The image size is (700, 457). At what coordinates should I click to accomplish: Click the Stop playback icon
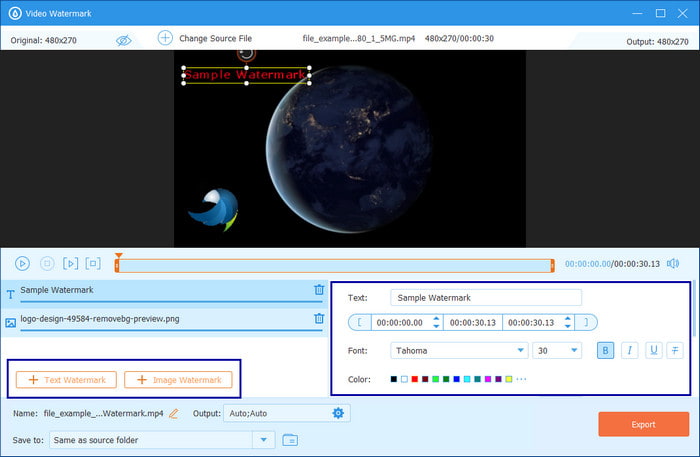tap(46, 264)
